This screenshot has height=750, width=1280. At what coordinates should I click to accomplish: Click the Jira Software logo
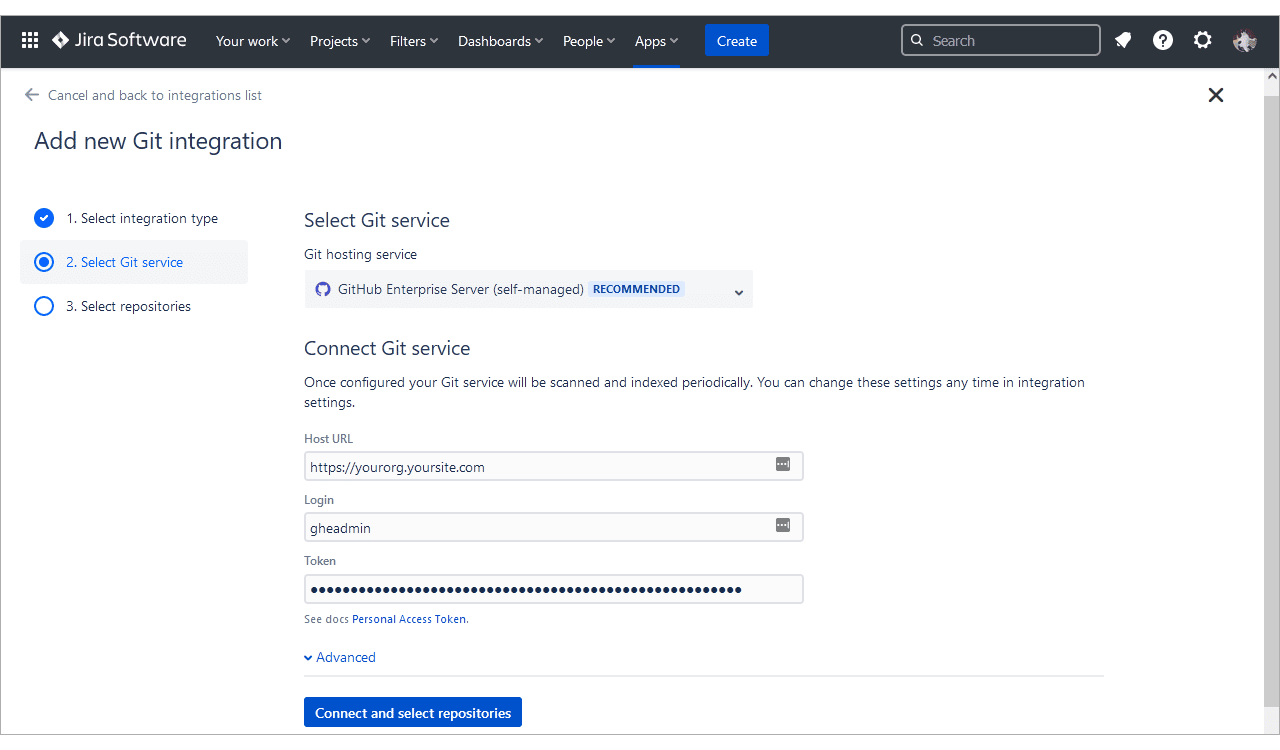pos(119,41)
